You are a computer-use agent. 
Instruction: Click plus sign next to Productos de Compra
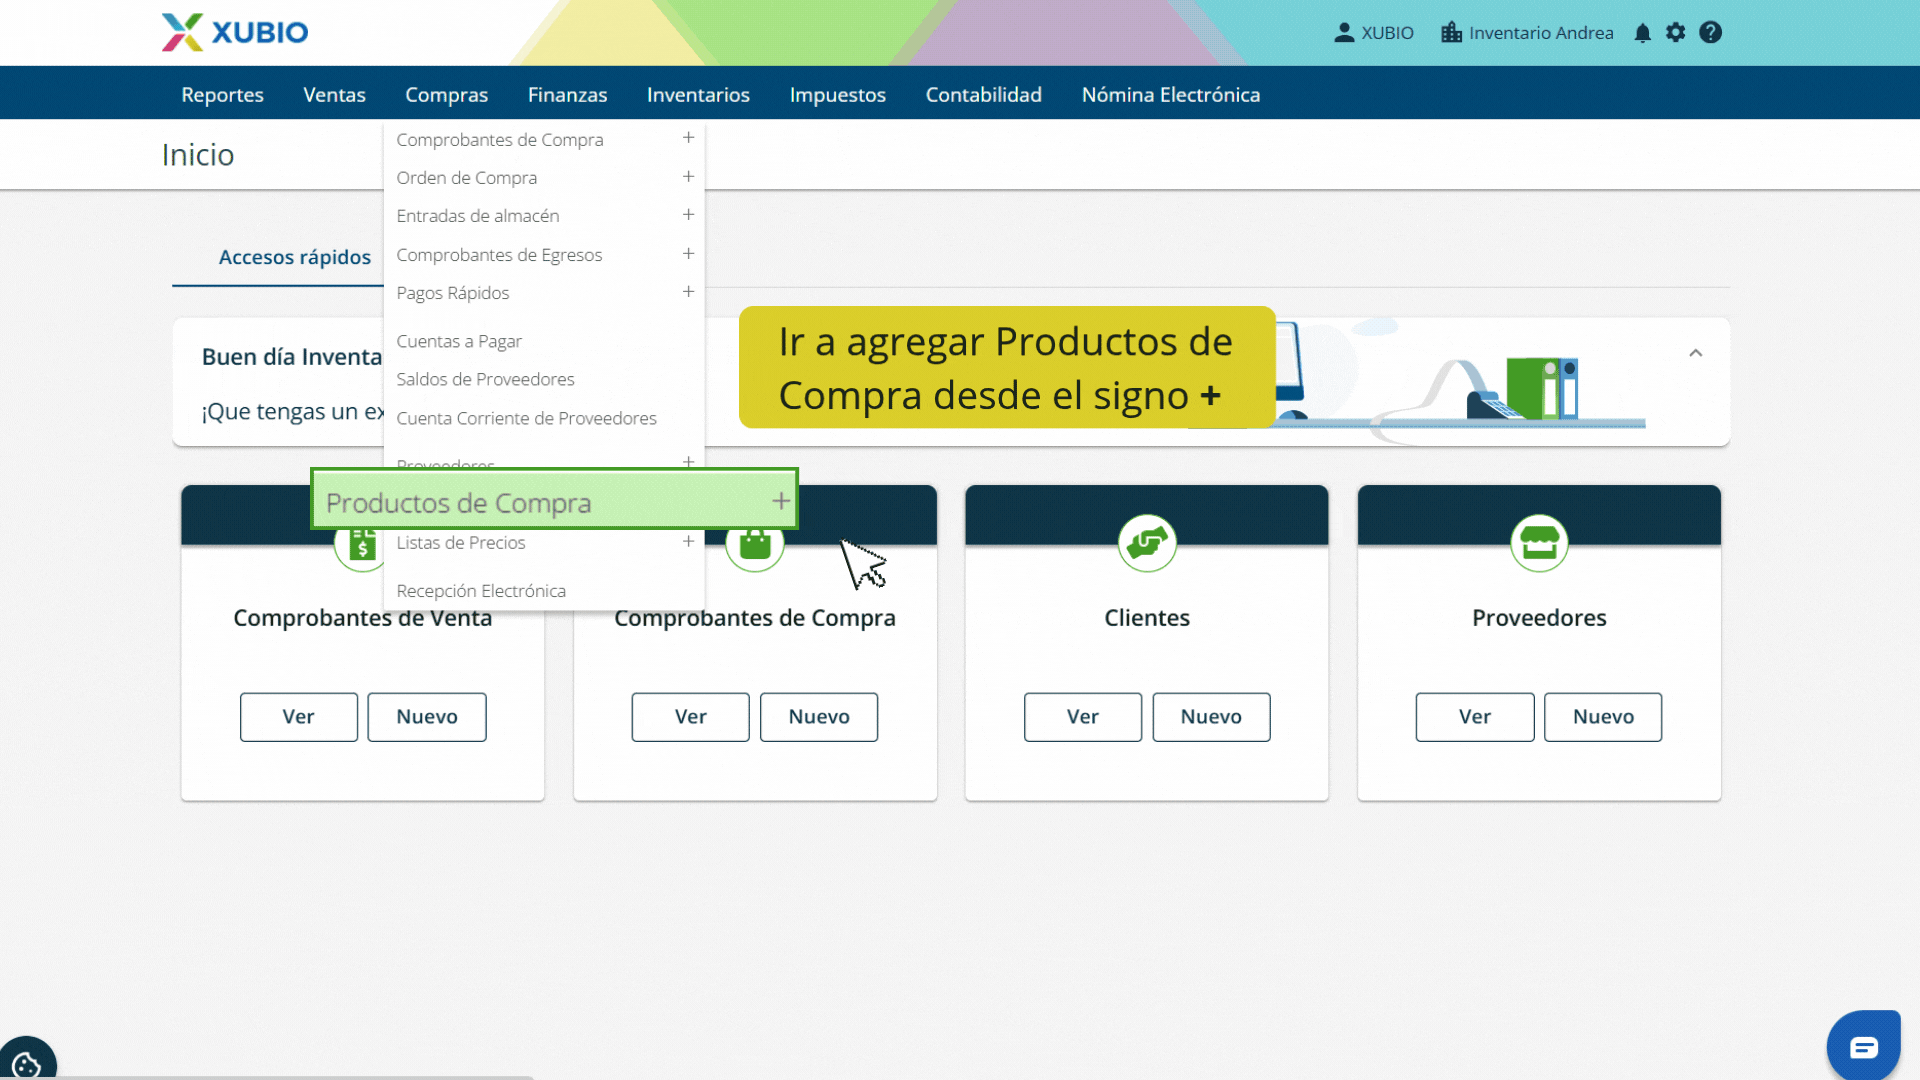pyautogui.click(x=781, y=501)
